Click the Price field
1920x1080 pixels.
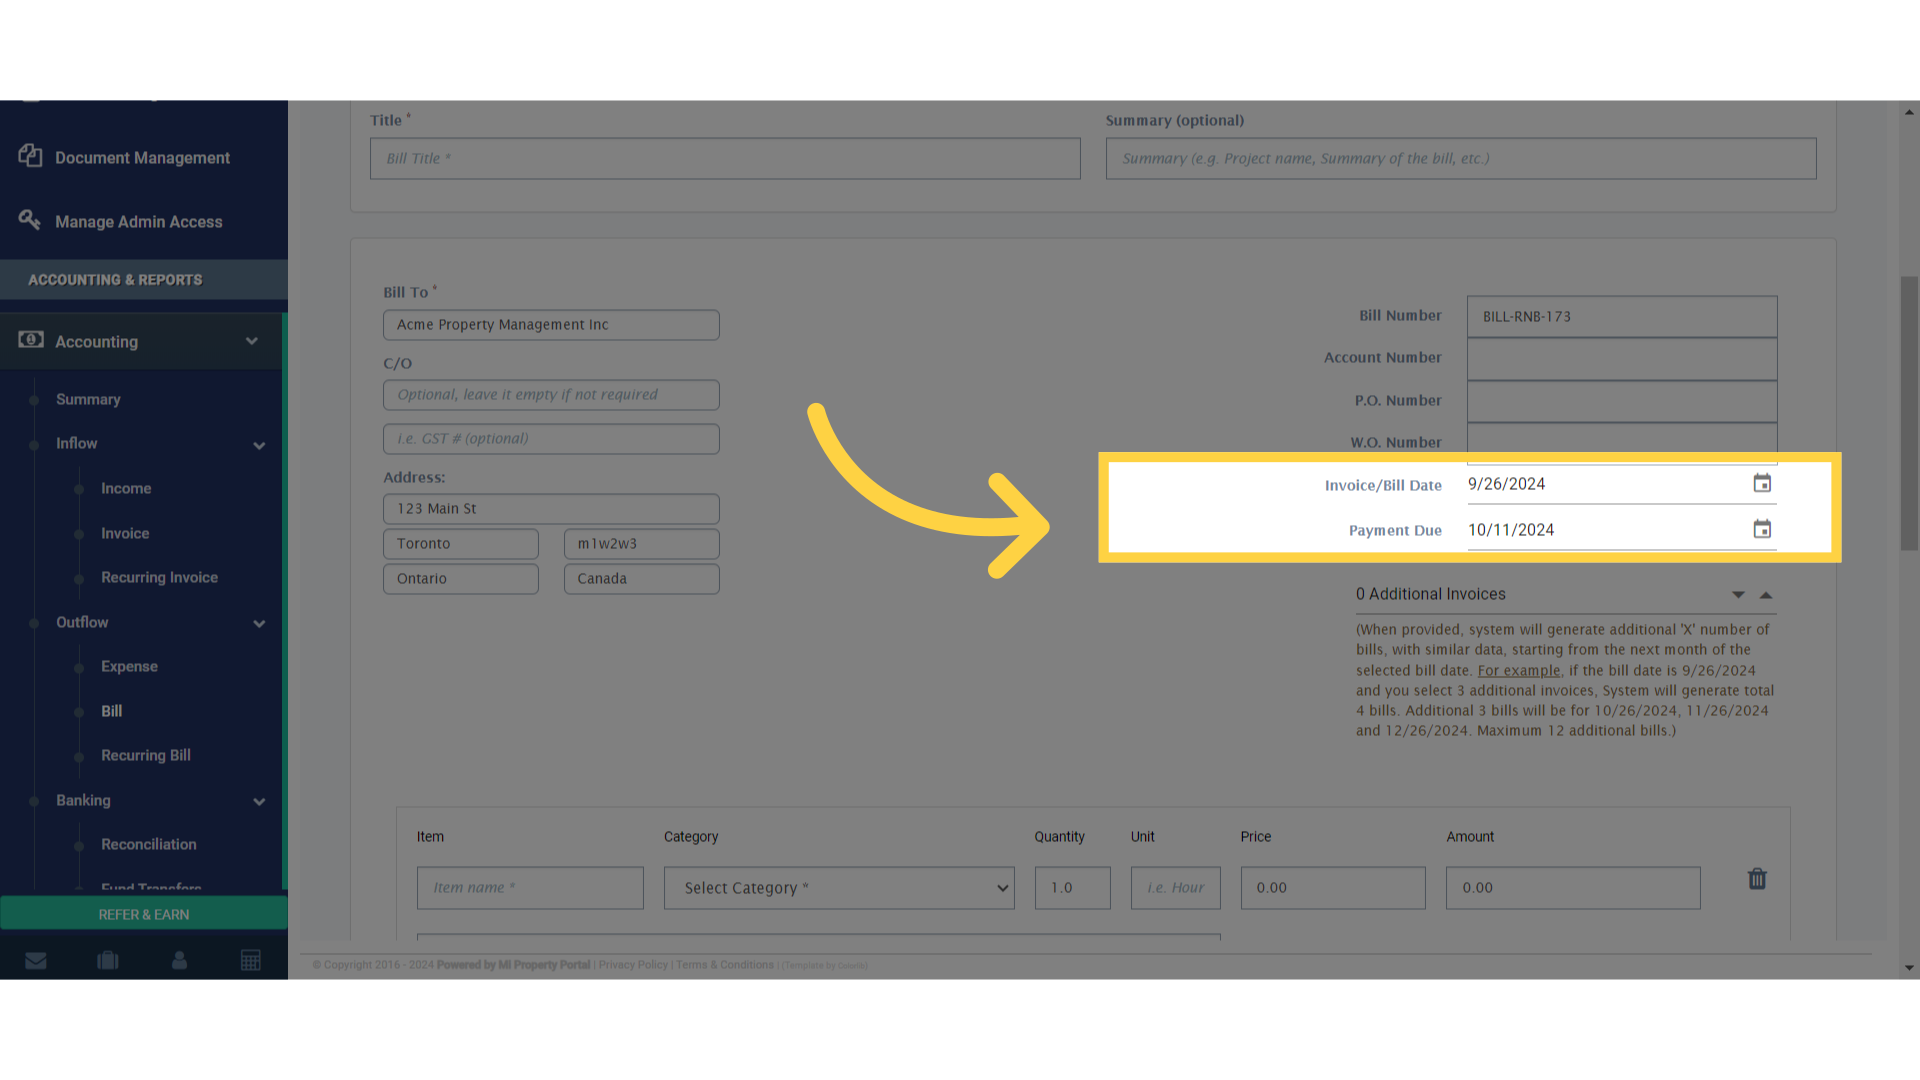point(1333,888)
